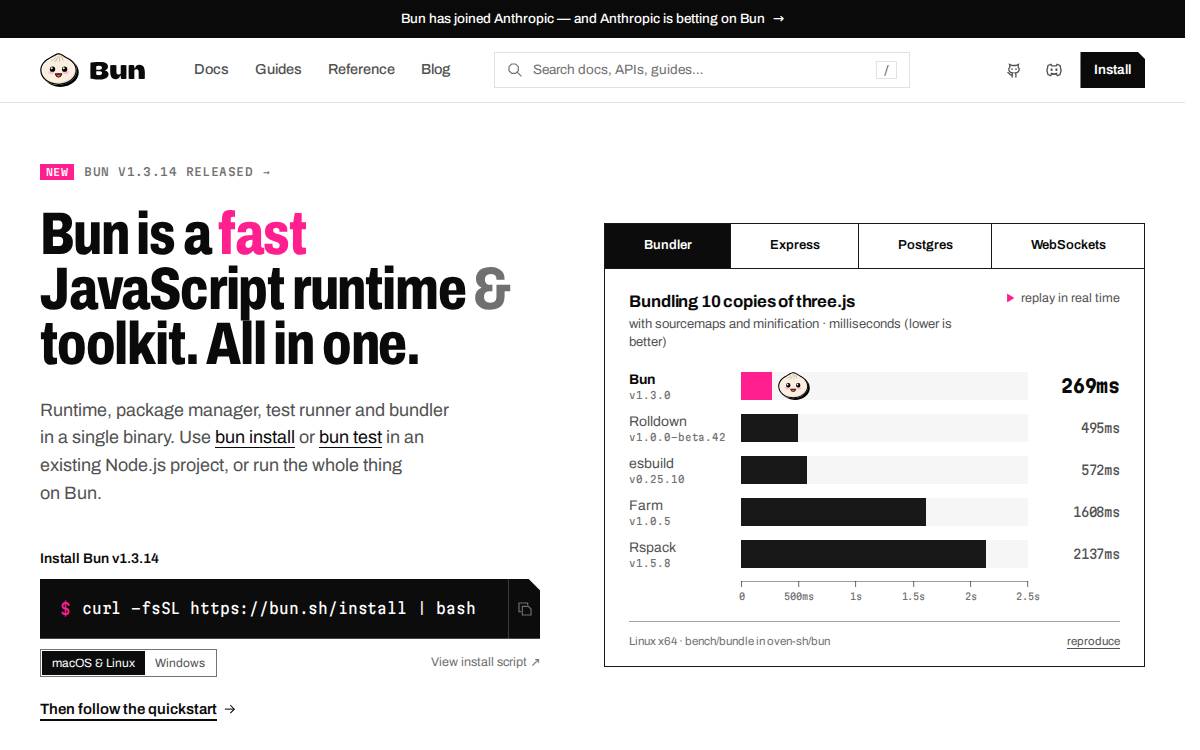Focus the Search docs input field
The height and width of the screenshot is (750, 1200).
[702, 70]
